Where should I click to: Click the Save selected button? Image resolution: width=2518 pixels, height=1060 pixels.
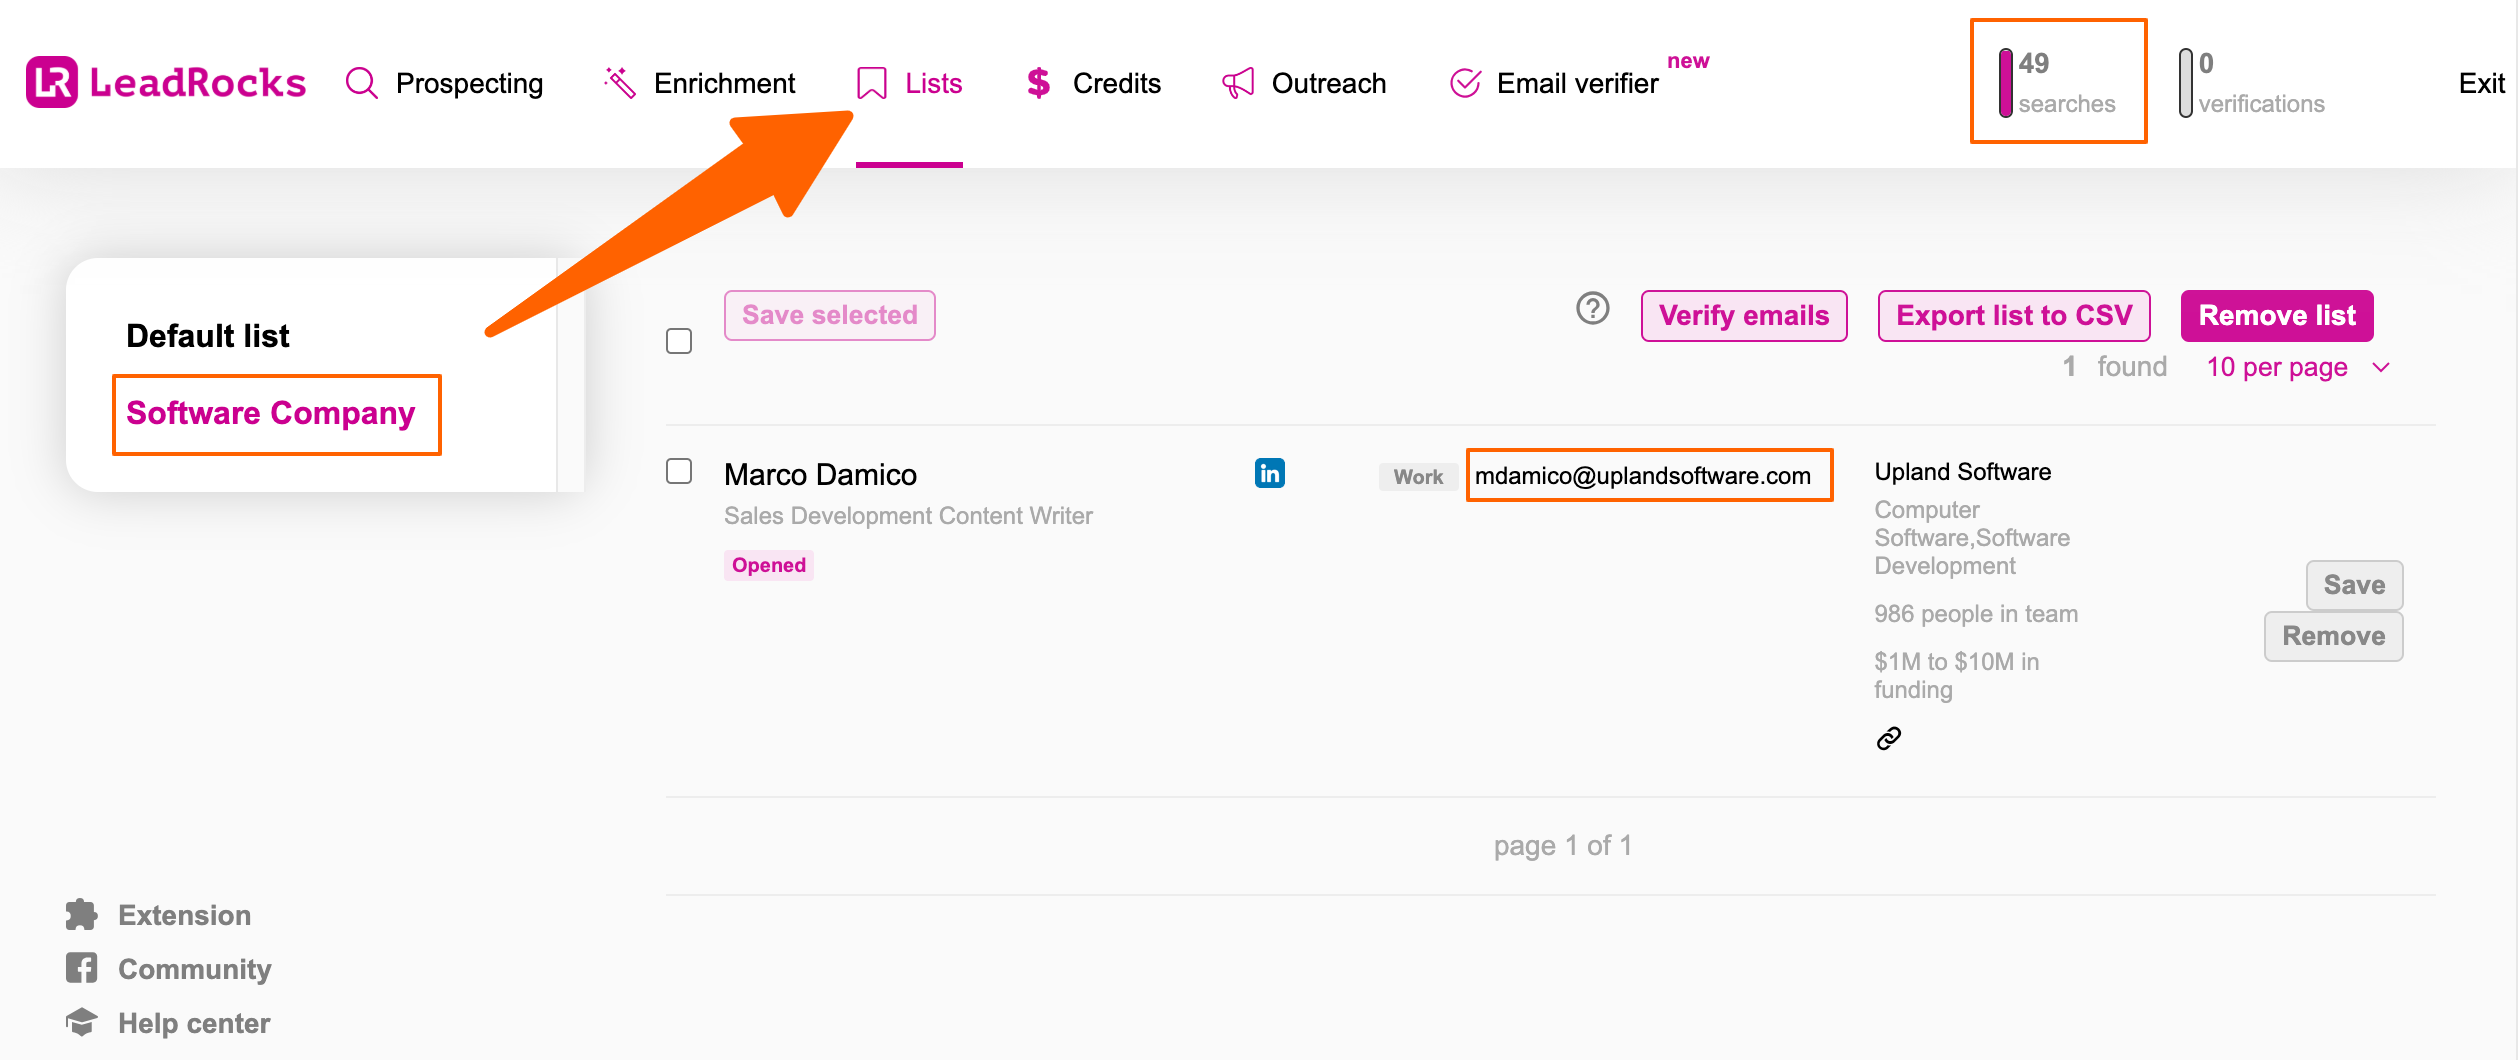pos(830,315)
